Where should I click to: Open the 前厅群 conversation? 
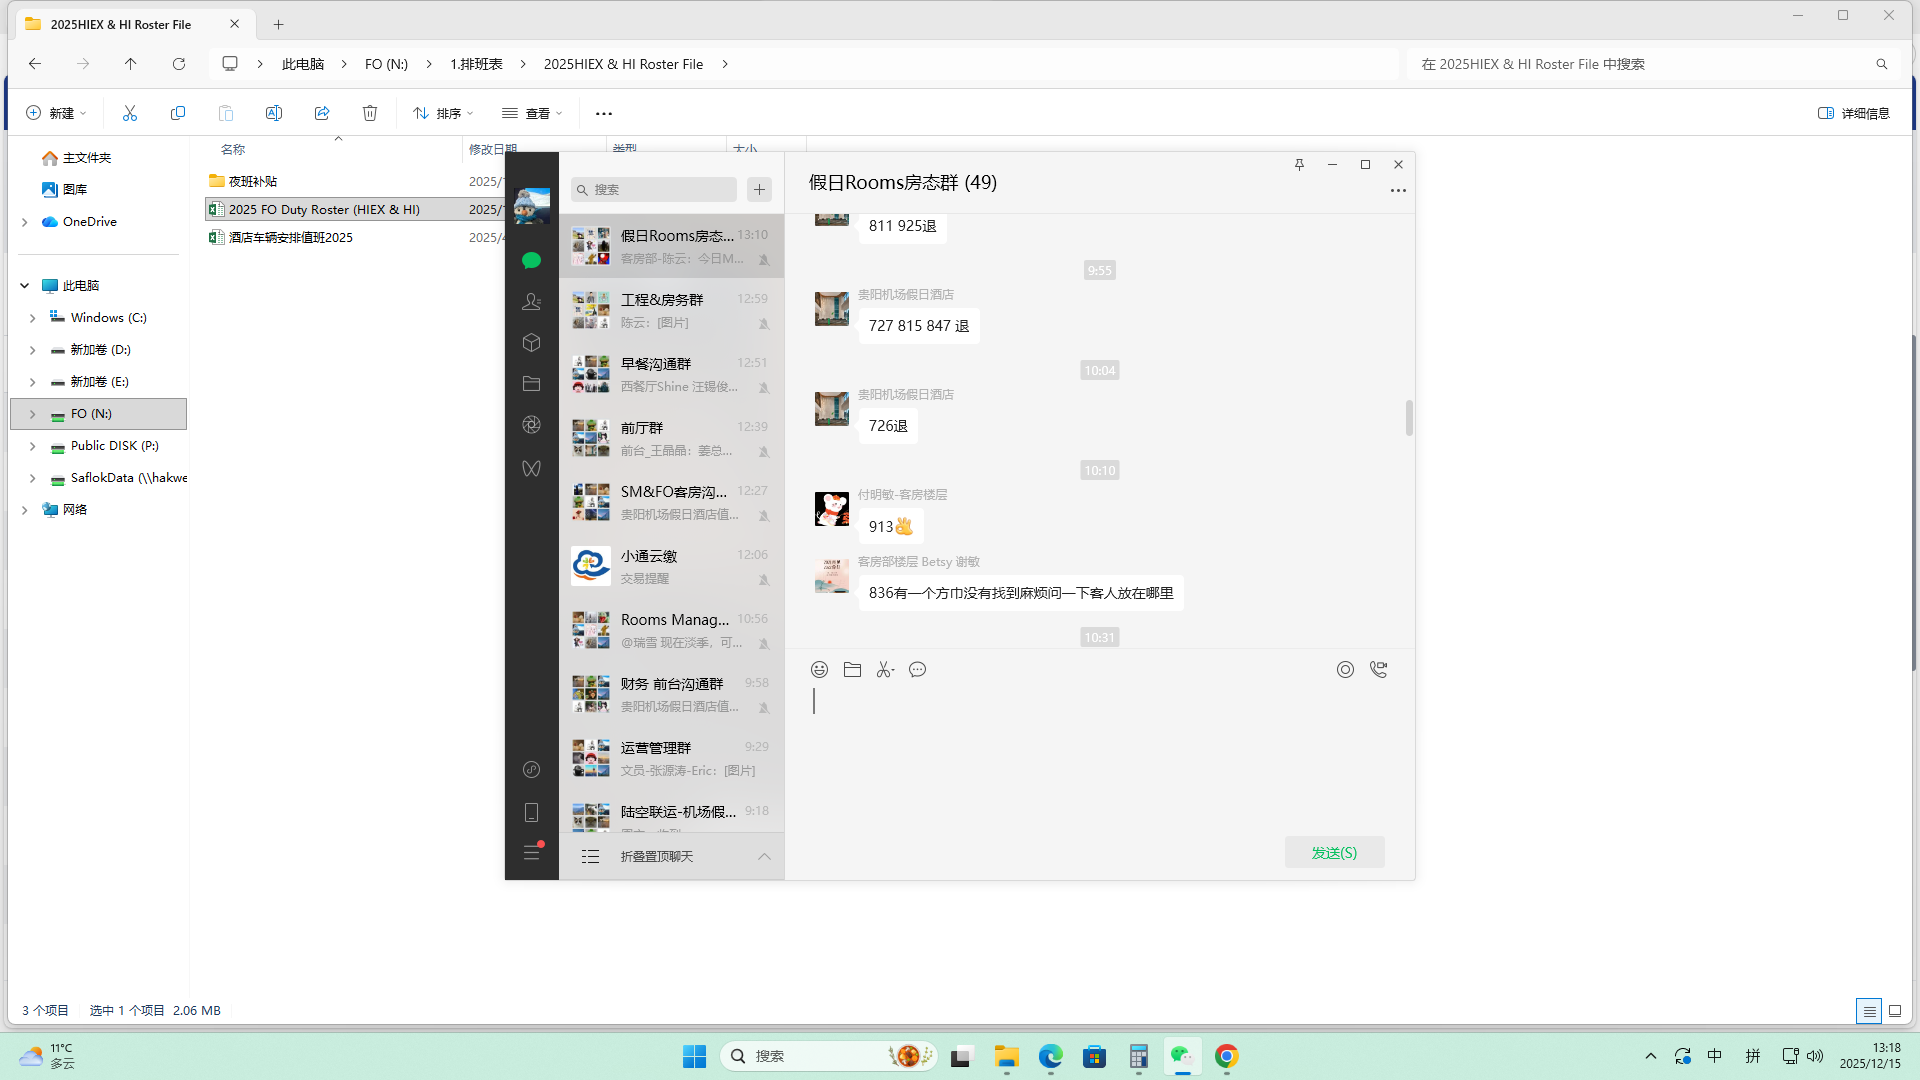pyautogui.click(x=671, y=438)
